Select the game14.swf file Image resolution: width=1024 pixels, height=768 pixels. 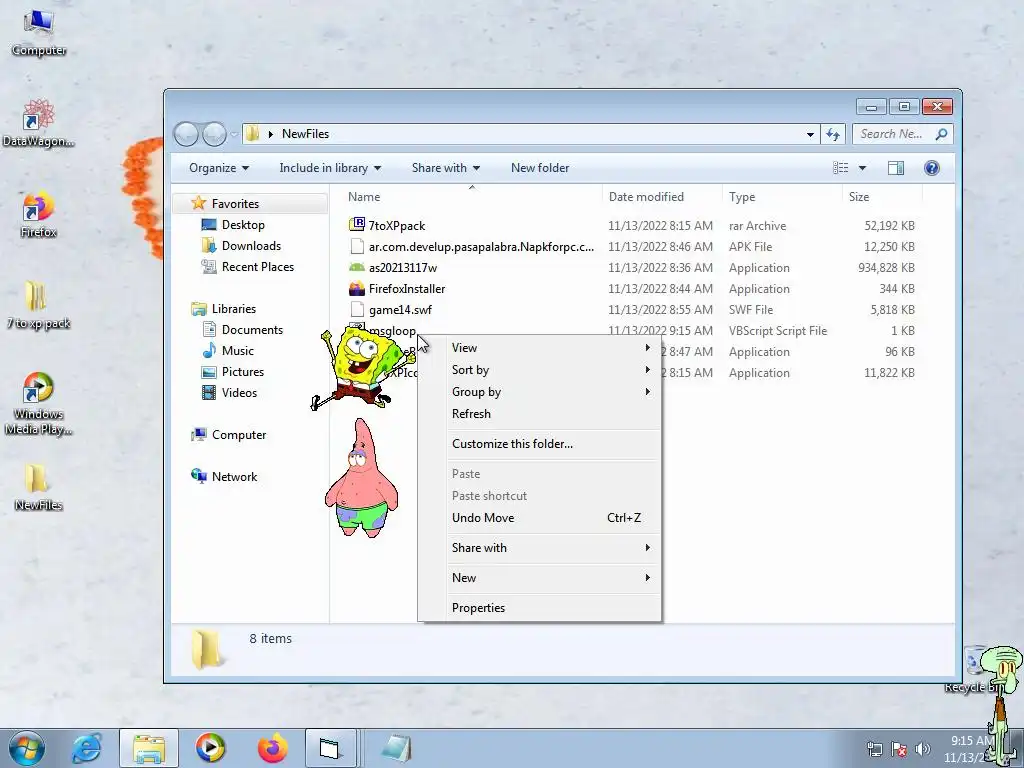click(x=400, y=310)
